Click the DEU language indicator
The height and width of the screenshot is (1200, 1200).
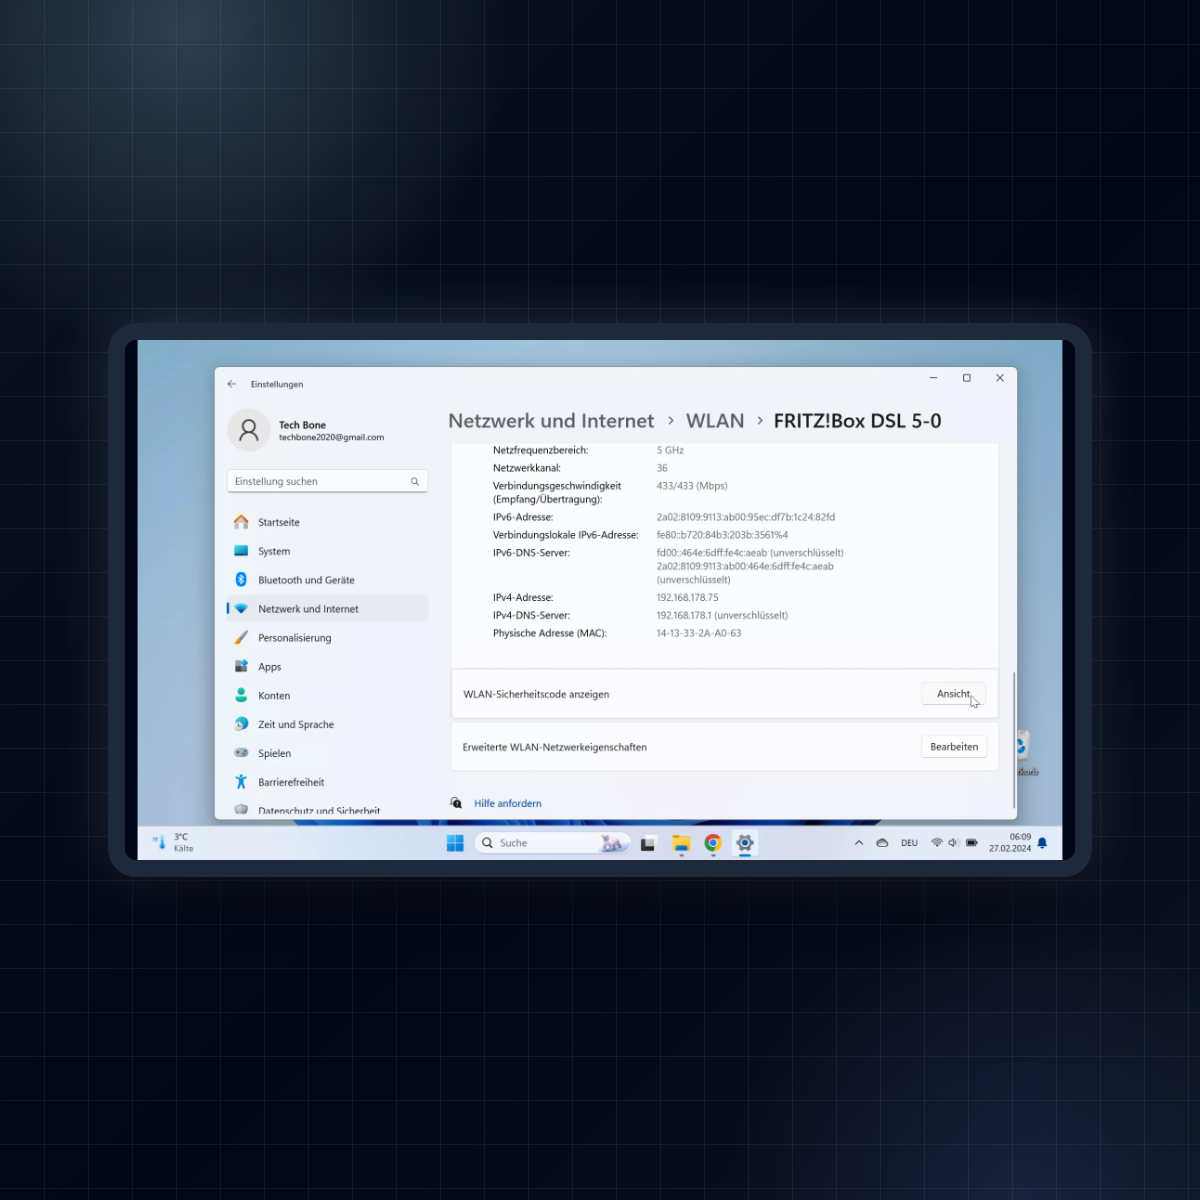909,843
